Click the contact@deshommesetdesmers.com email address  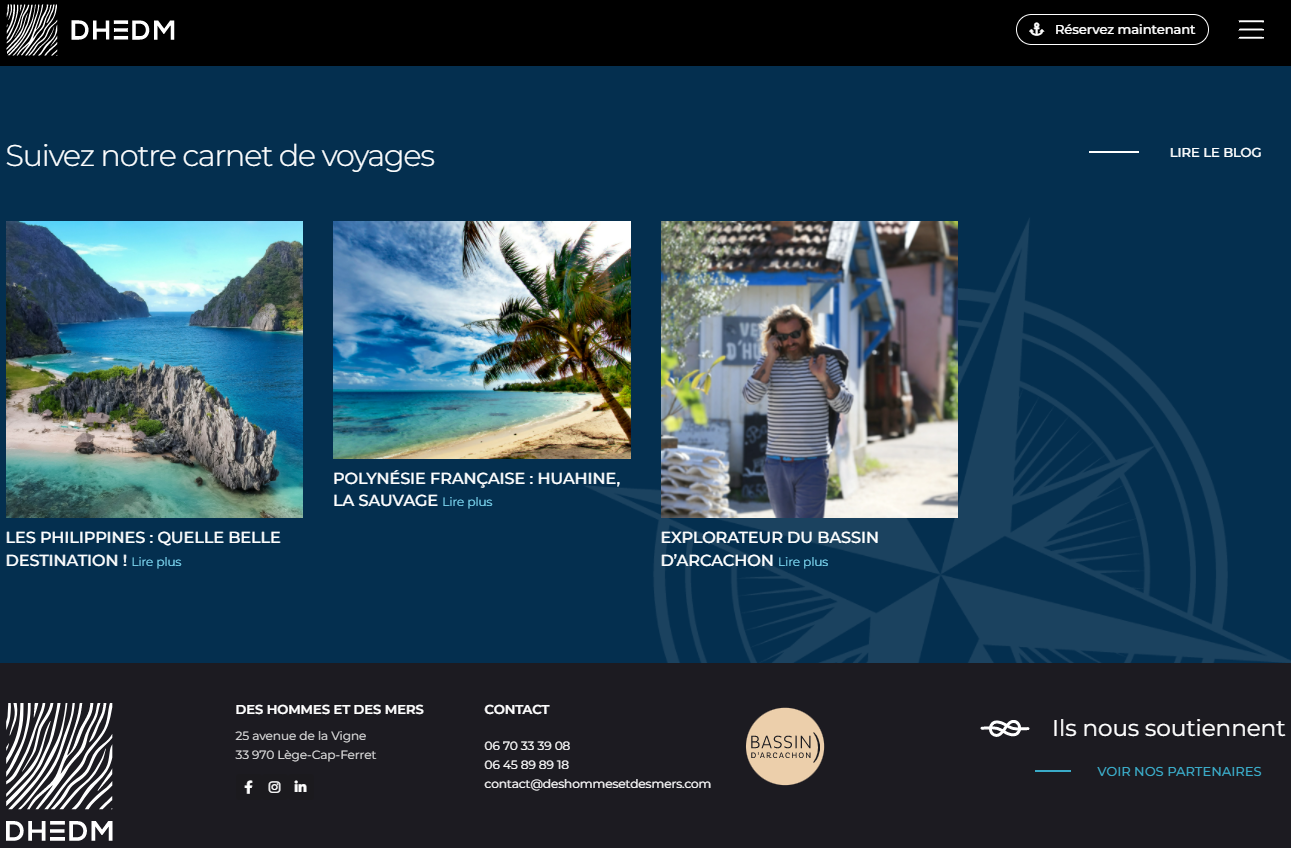tap(597, 784)
